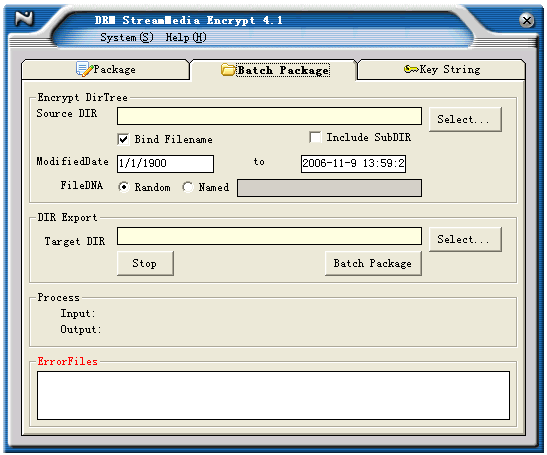Click the red ErrorFiles group label
This screenshot has height=455, width=547.
67,361
